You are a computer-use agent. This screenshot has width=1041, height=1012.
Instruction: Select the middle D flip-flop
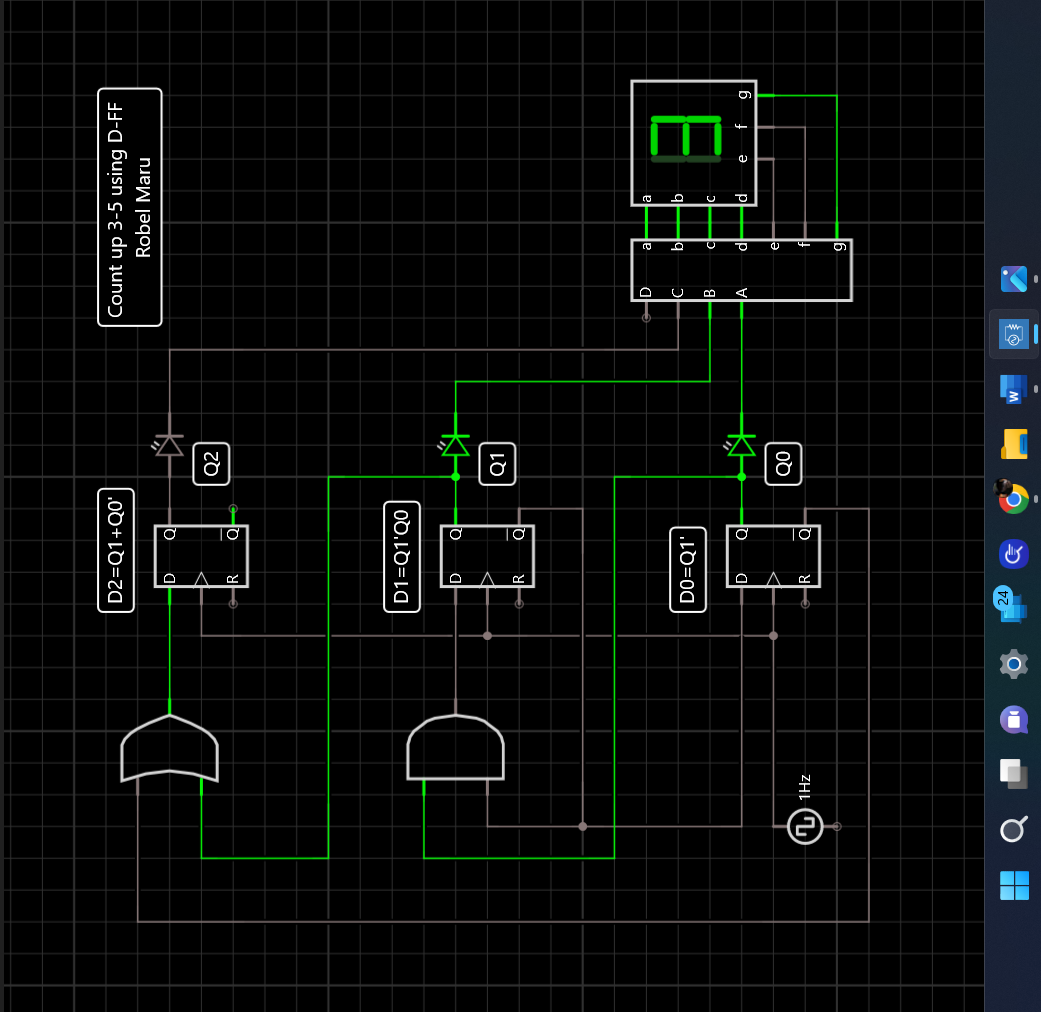click(x=486, y=555)
